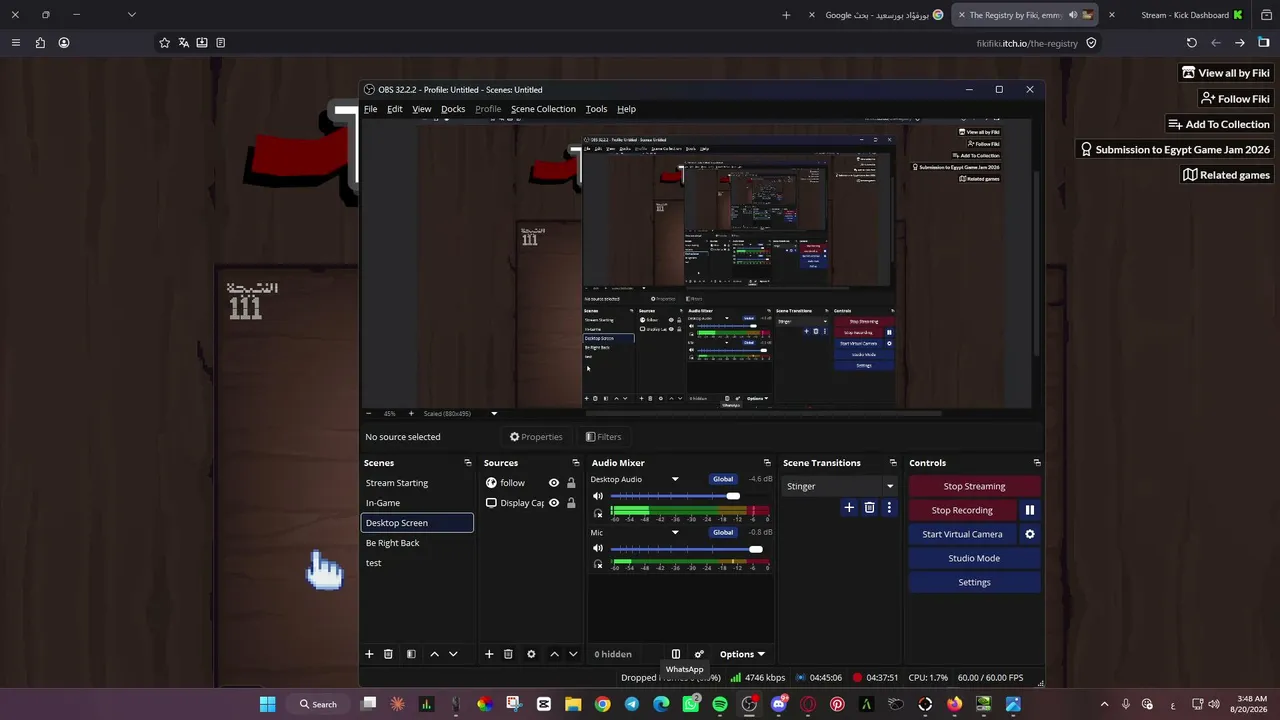
Task: Hide the Display Capture source eye icon
Action: (554, 503)
